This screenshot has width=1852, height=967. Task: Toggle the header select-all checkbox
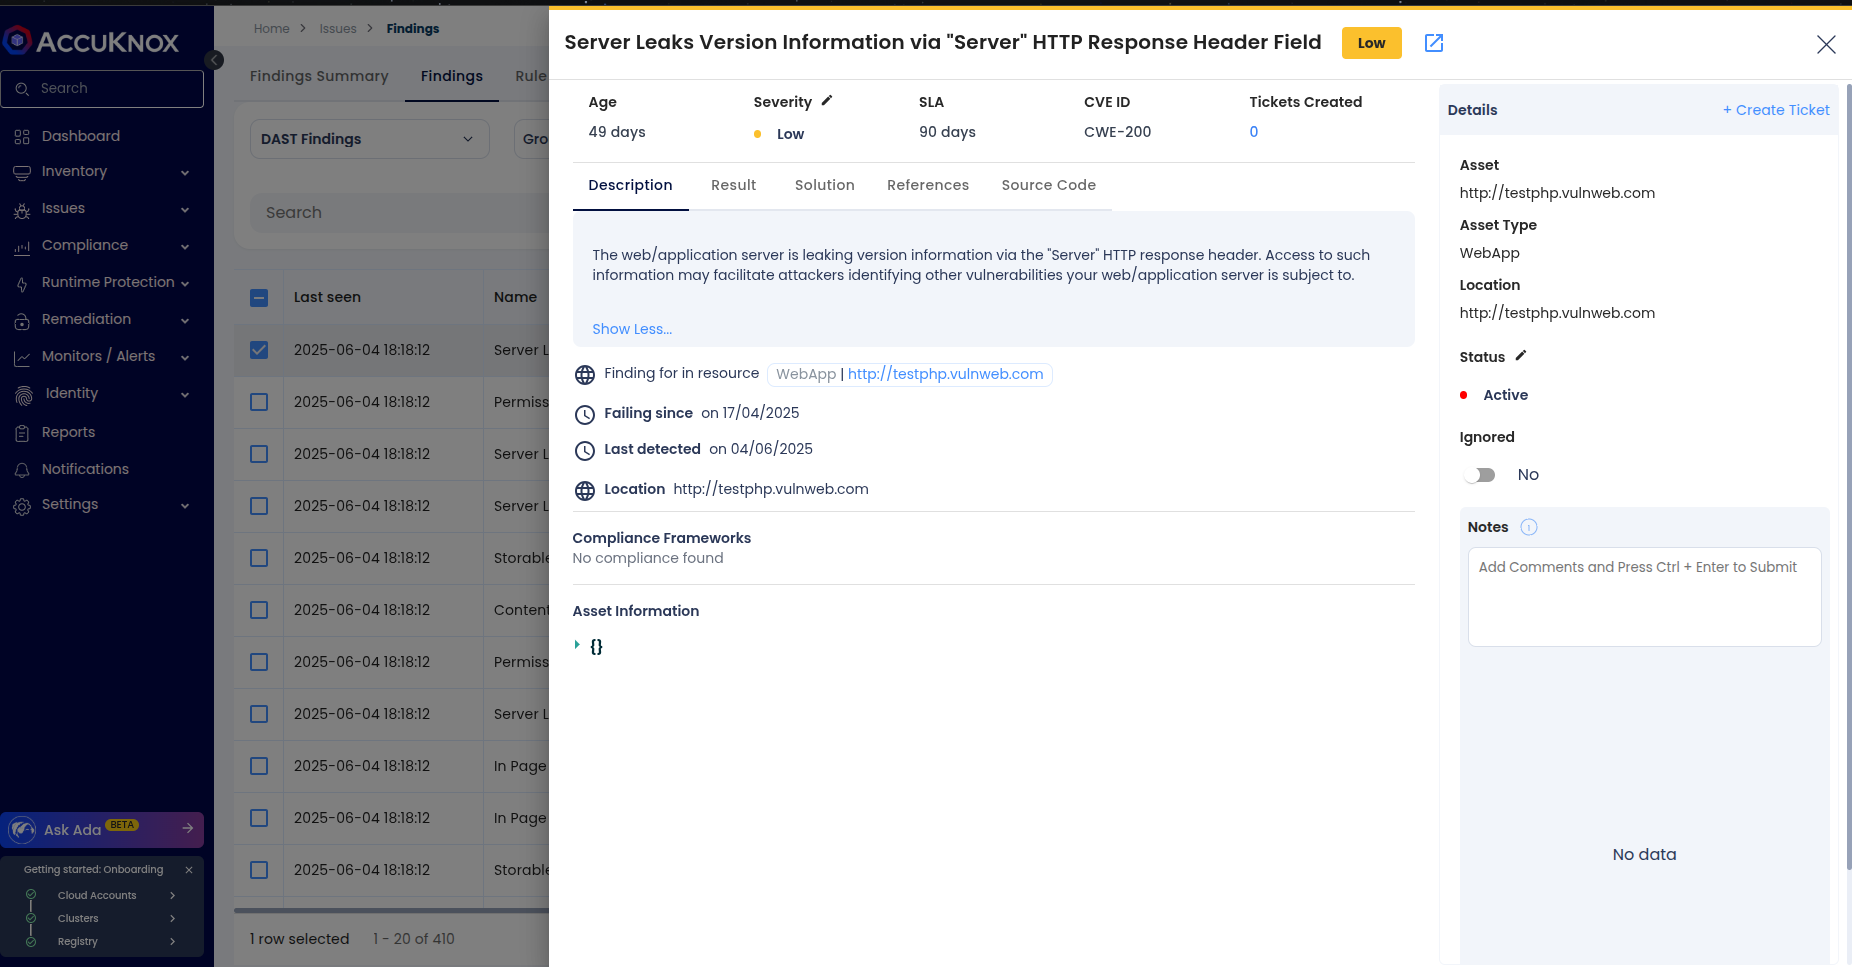coord(259,298)
